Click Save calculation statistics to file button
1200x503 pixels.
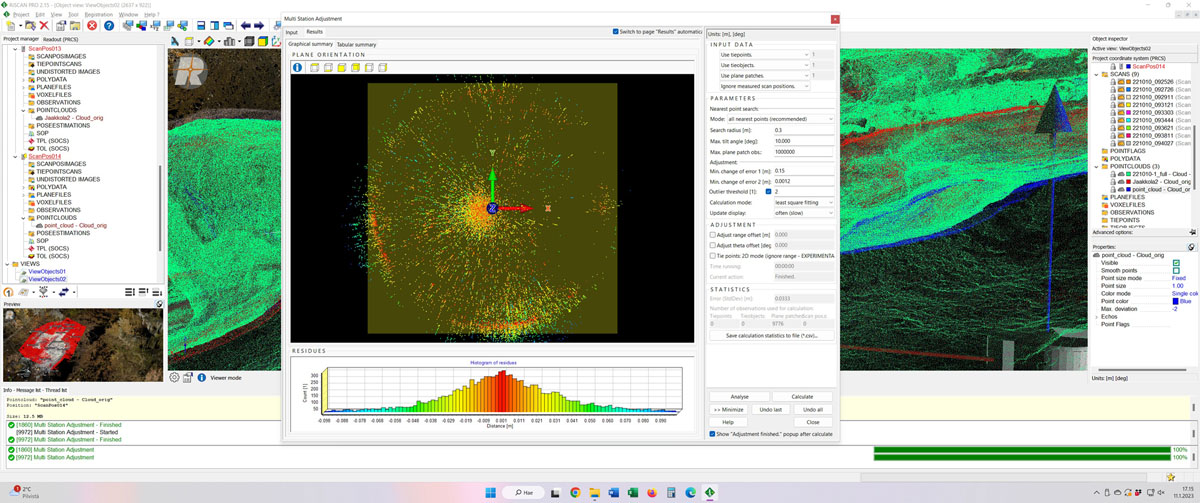771,336
